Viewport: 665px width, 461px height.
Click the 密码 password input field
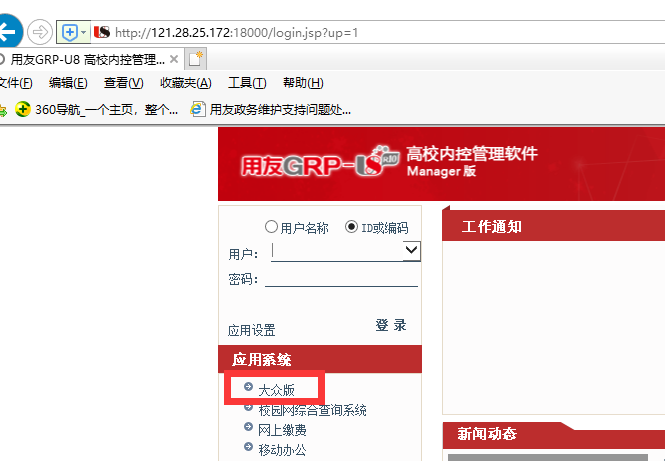340,278
